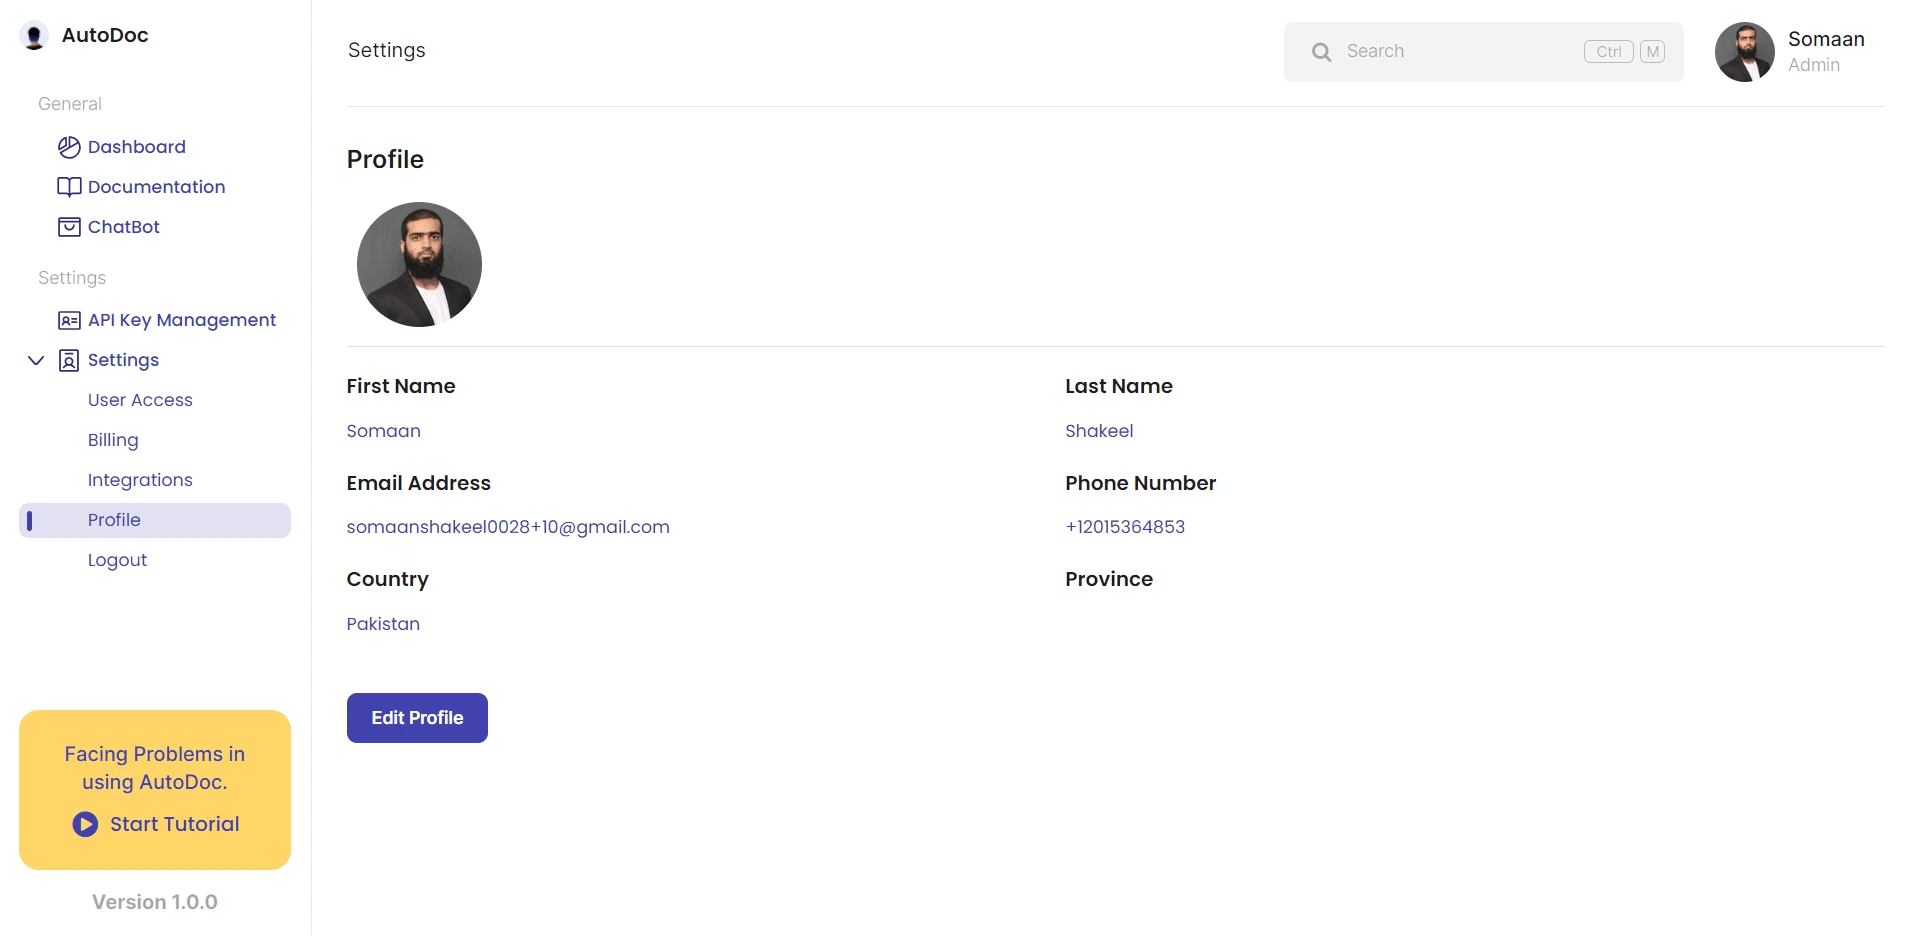Click the search magnifier icon
This screenshot has width=1919, height=940.
[1321, 52]
